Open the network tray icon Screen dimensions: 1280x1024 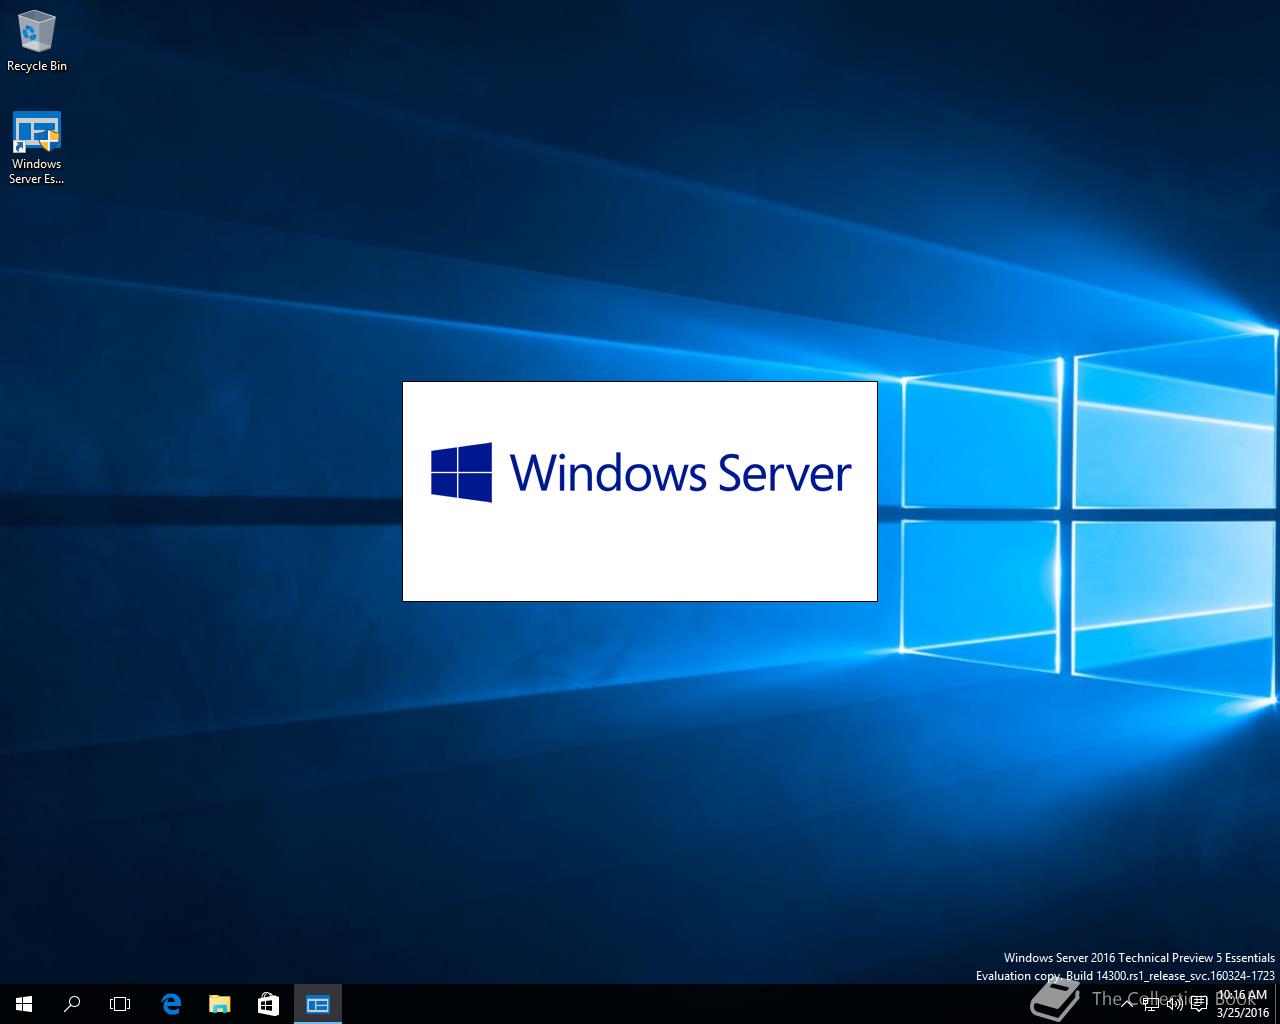[1151, 1004]
